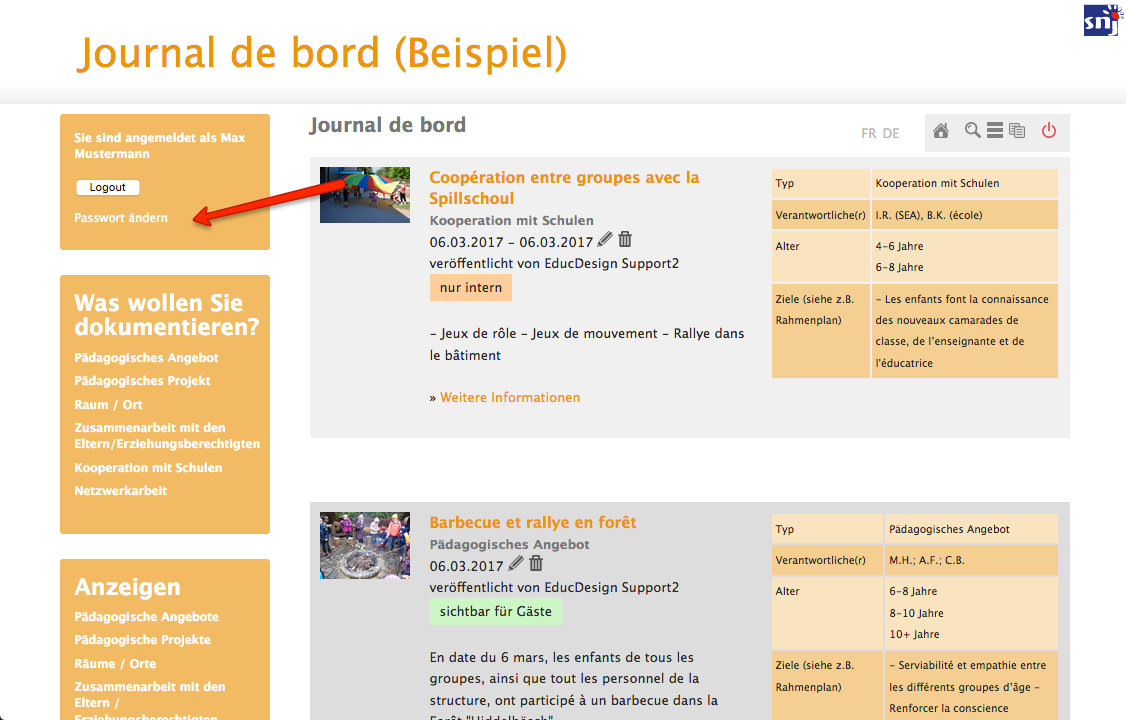Image resolution: width=1126 pixels, height=720 pixels.
Task: Click the list view (three bars) icon
Action: click(x=995, y=131)
